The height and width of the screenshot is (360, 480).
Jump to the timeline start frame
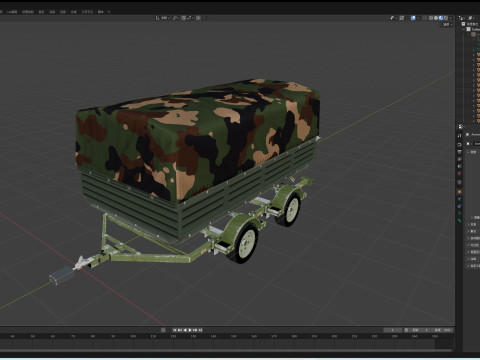tap(175, 330)
